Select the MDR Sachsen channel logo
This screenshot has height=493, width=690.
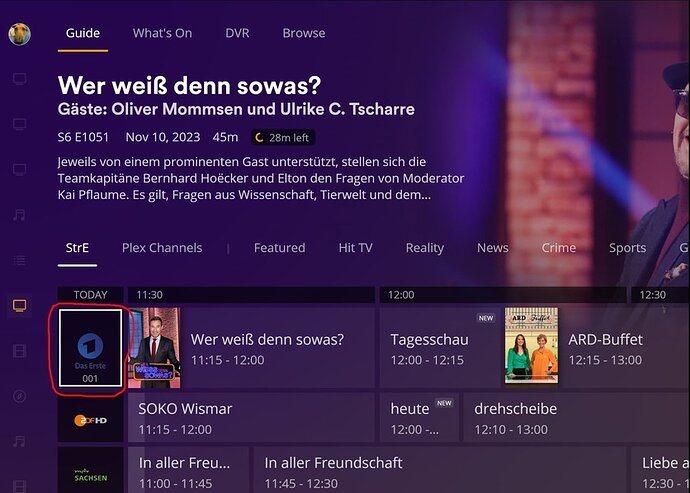[x=90, y=475]
